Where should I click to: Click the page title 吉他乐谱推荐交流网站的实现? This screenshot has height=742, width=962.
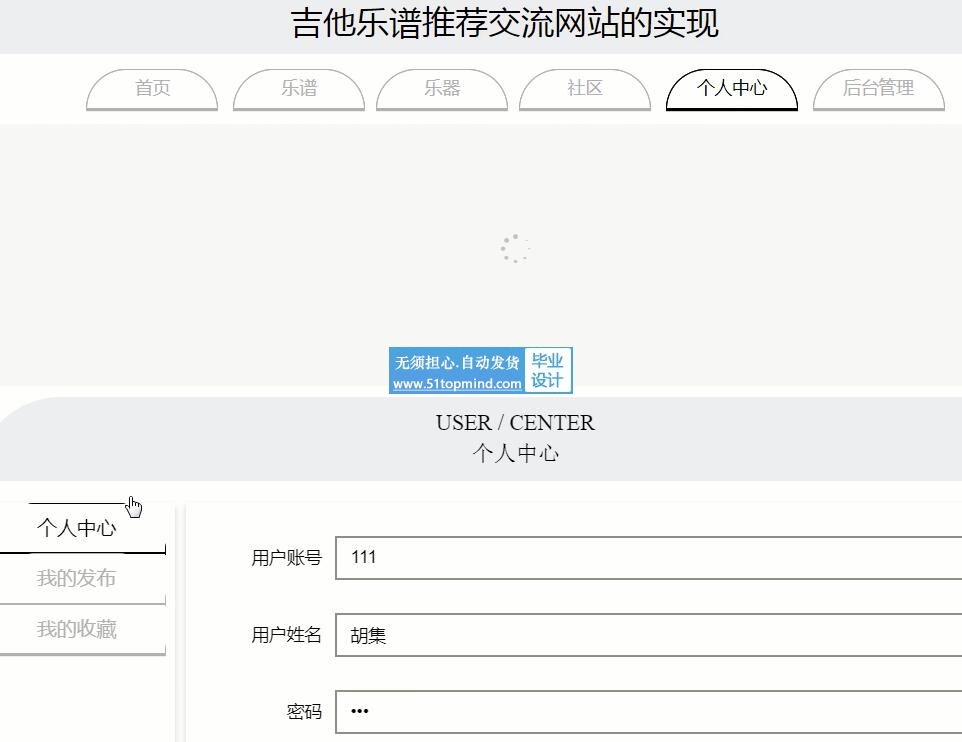pyautogui.click(x=505, y=23)
